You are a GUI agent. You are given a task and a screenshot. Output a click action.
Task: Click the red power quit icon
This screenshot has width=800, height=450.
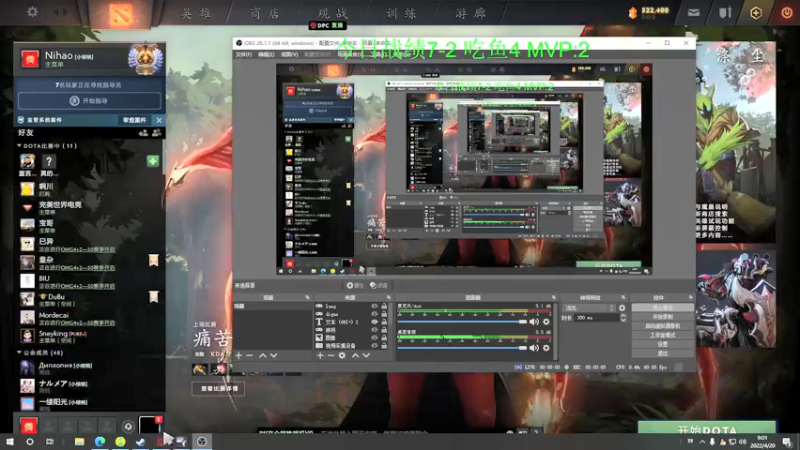click(786, 13)
